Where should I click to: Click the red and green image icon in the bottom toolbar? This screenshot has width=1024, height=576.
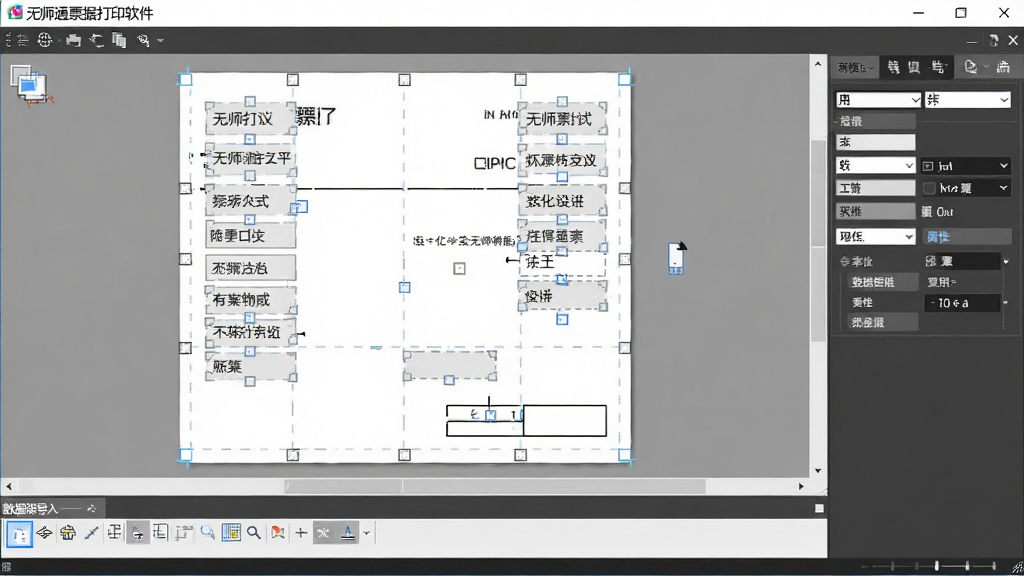278,533
